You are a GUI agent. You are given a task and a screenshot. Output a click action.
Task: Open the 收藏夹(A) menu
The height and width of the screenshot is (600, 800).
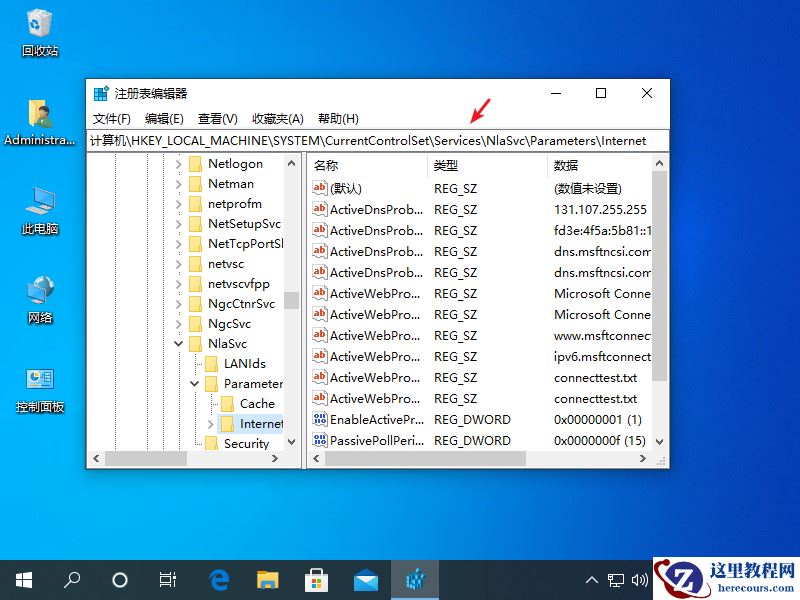coord(277,118)
